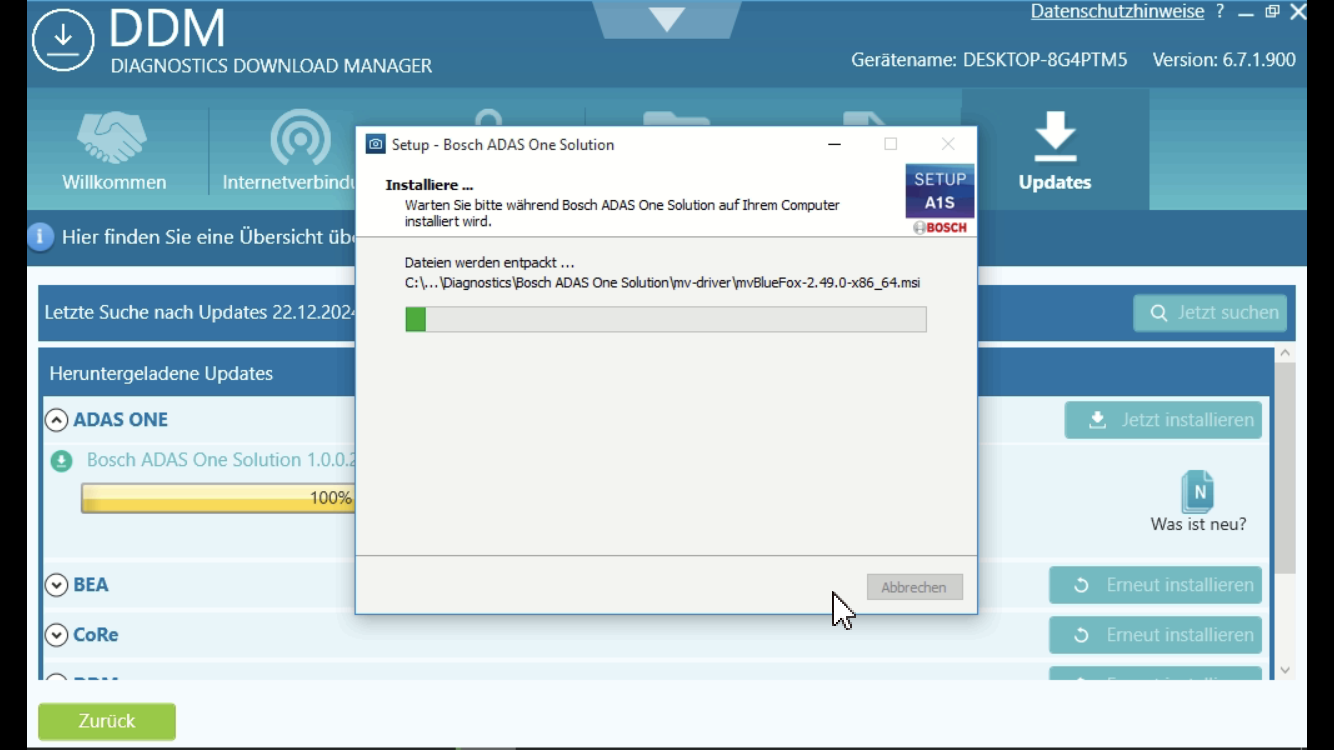The width and height of the screenshot is (1334, 750).
Task: Click the help question mark icon
Action: point(1220,12)
